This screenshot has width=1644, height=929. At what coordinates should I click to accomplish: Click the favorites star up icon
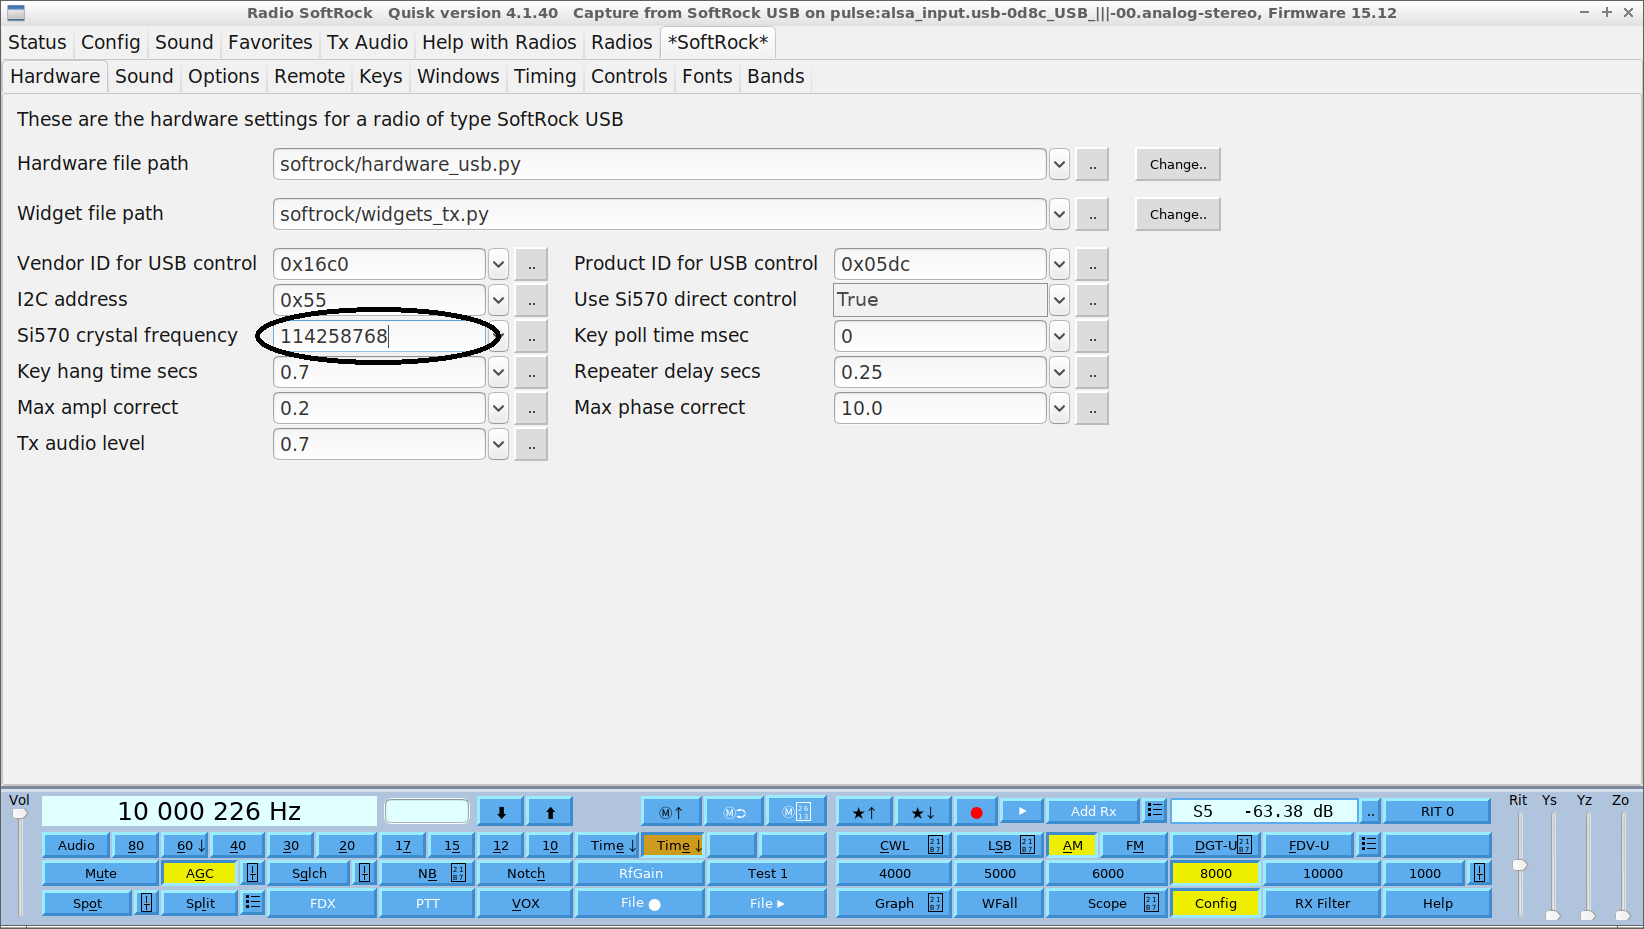(x=864, y=812)
